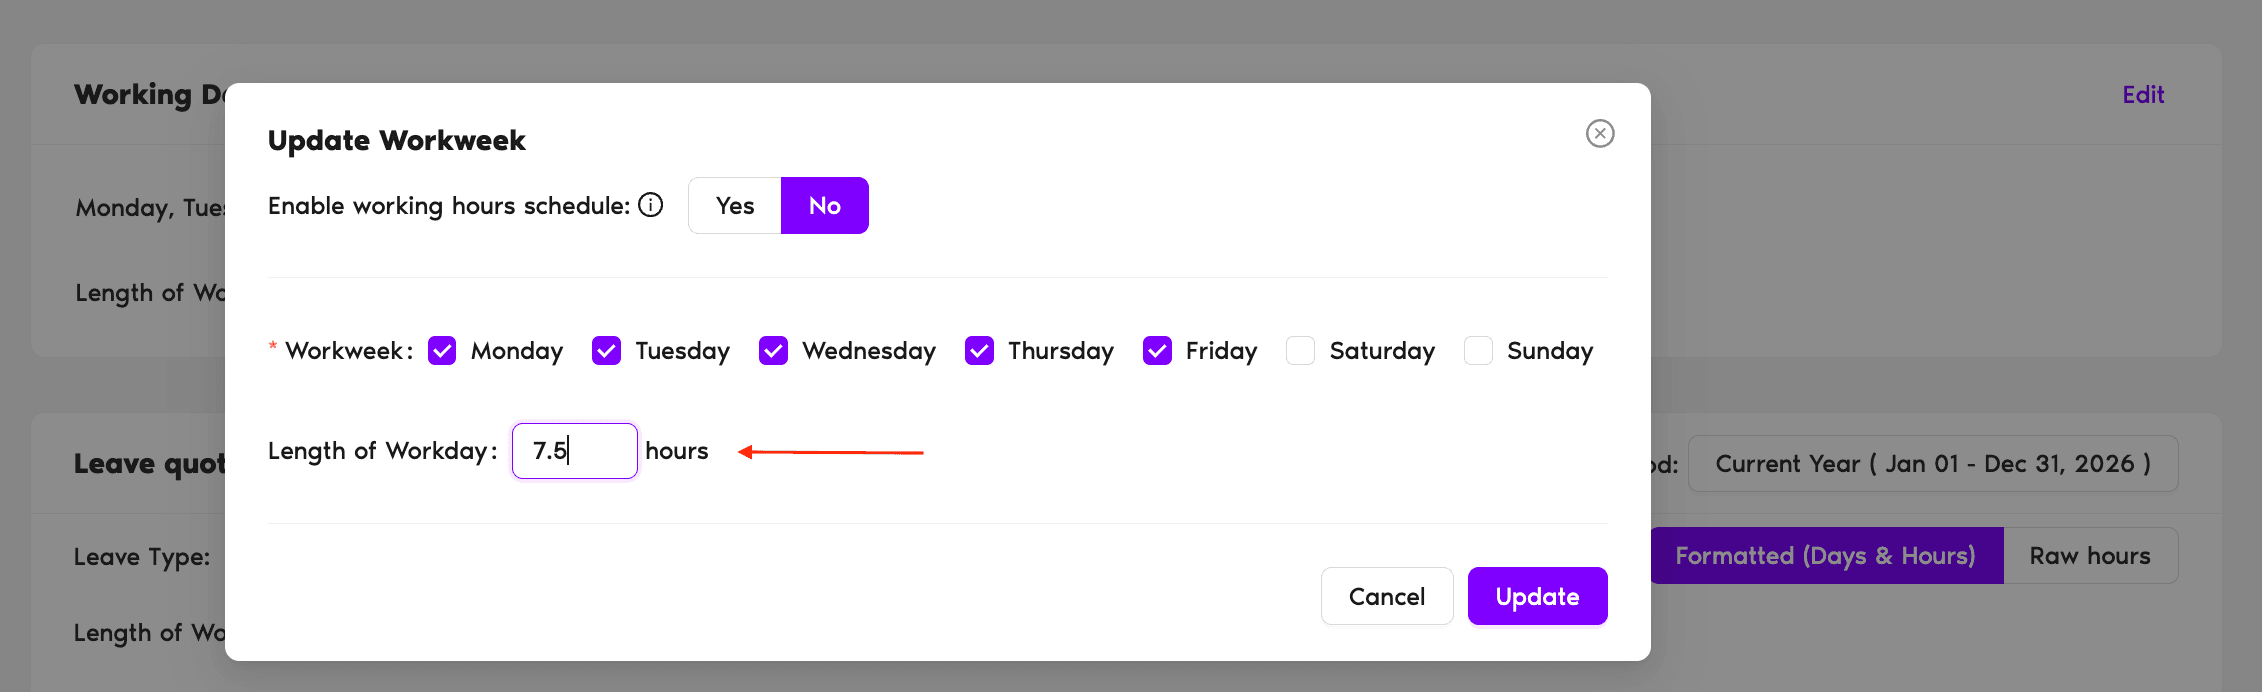
Task: Keep working hours schedule set to No
Action: pyautogui.click(x=824, y=205)
